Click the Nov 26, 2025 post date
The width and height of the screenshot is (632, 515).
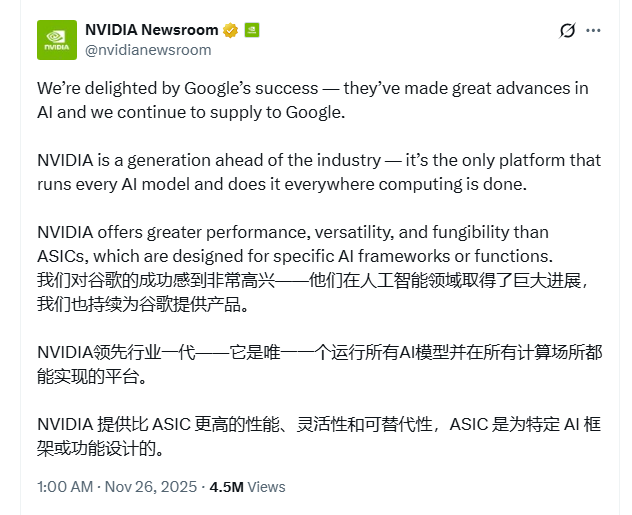click(x=150, y=487)
